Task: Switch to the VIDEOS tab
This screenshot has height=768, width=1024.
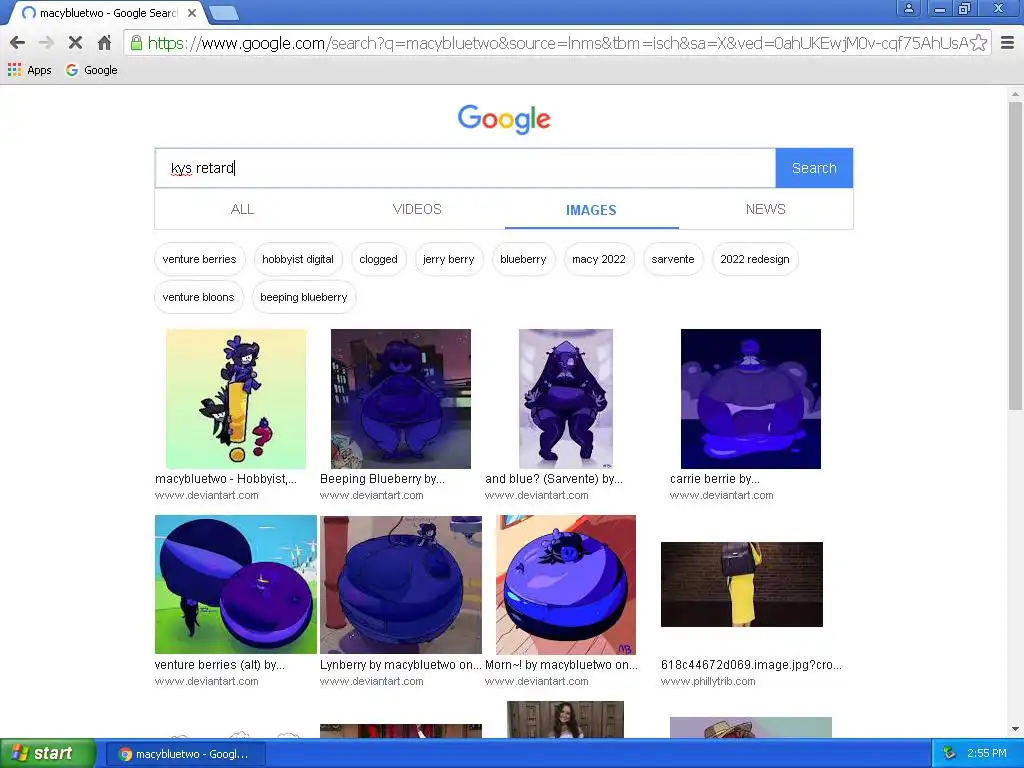Action: pyautogui.click(x=417, y=209)
